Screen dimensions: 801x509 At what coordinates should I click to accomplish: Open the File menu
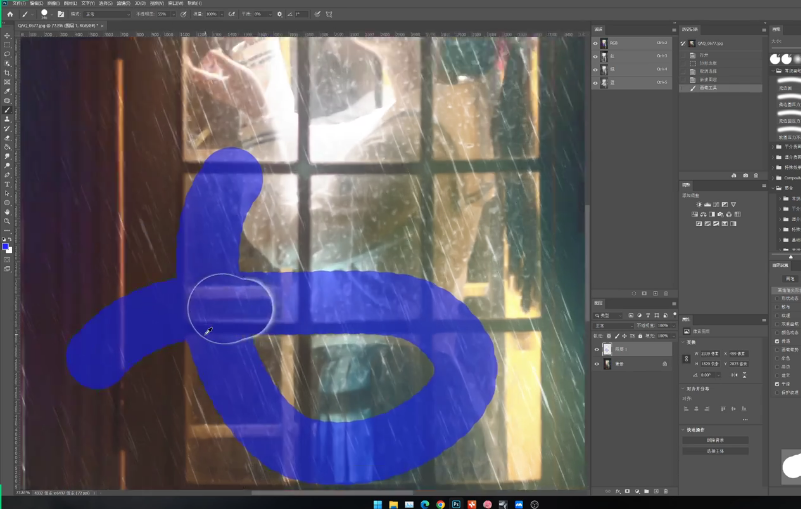click(19, 3)
